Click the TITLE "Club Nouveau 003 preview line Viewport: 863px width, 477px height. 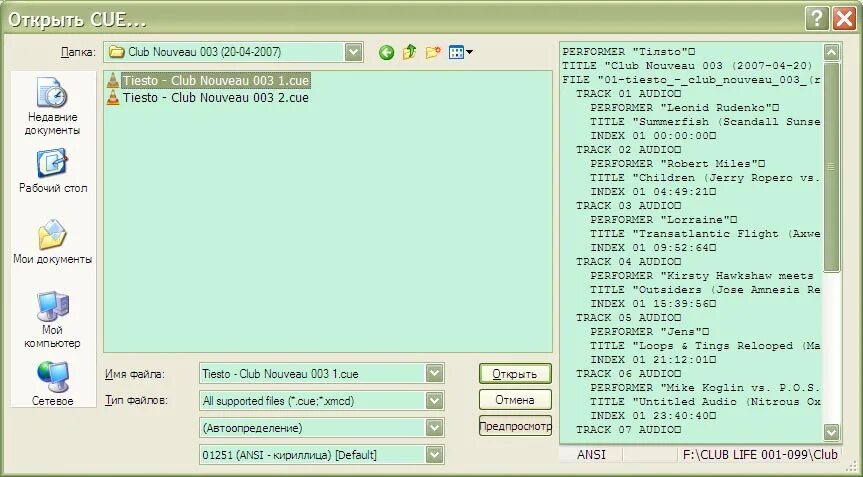click(x=687, y=65)
